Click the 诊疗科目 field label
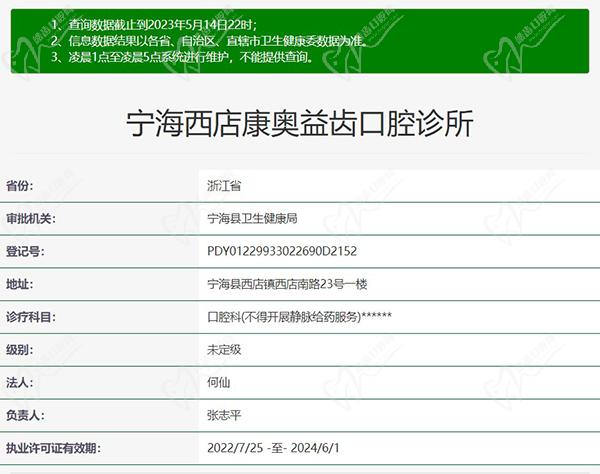 click(x=30, y=317)
